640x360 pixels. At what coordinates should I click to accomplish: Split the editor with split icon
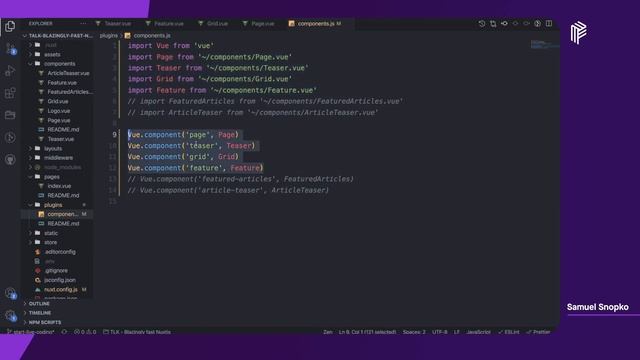(x=549, y=24)
